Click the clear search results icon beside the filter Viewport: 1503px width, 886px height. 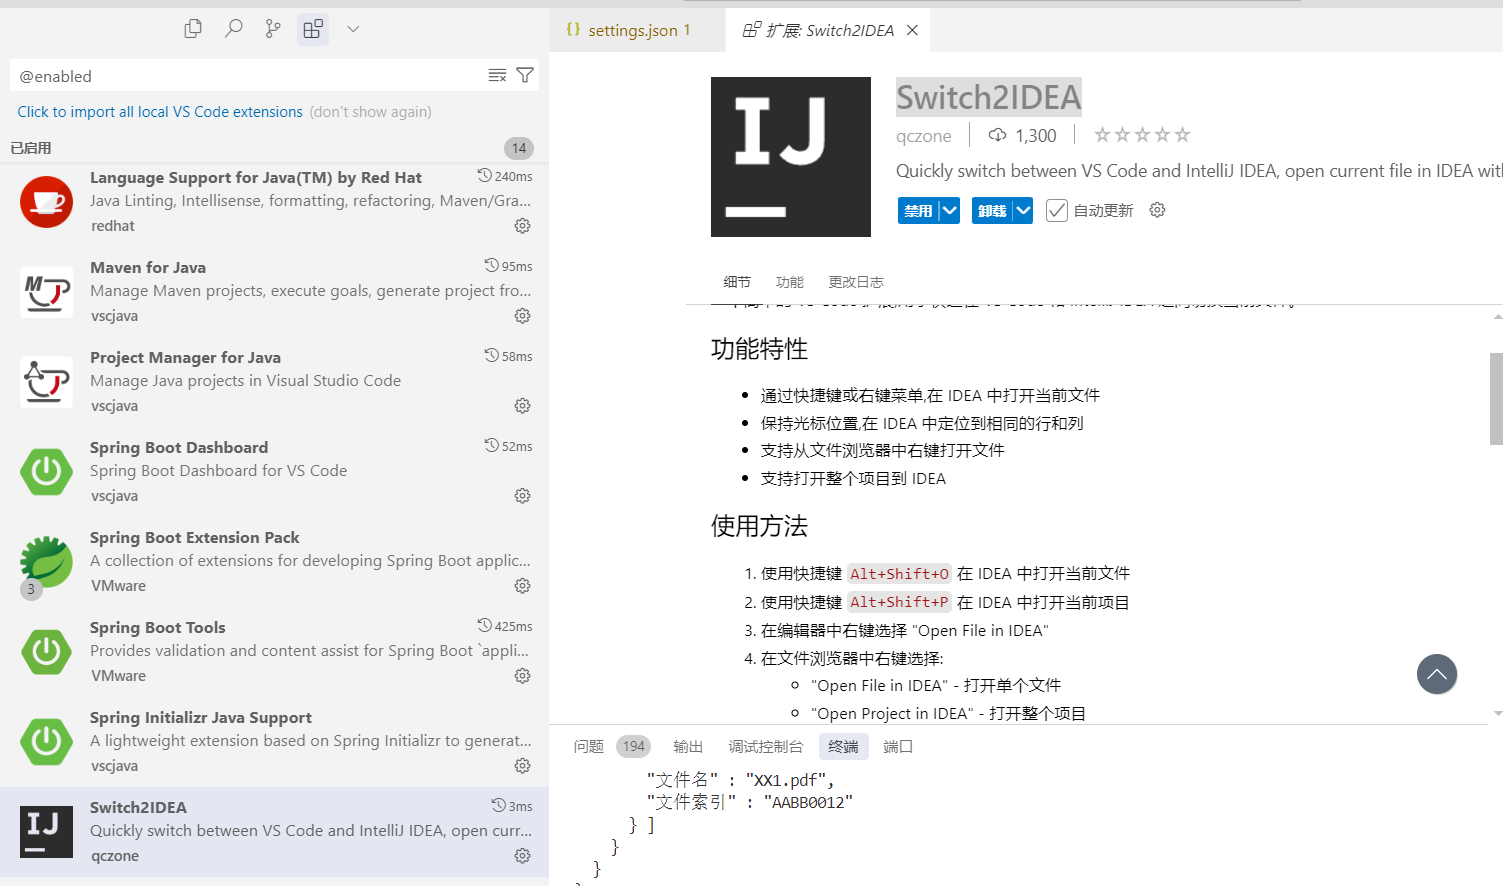point(497,75)
